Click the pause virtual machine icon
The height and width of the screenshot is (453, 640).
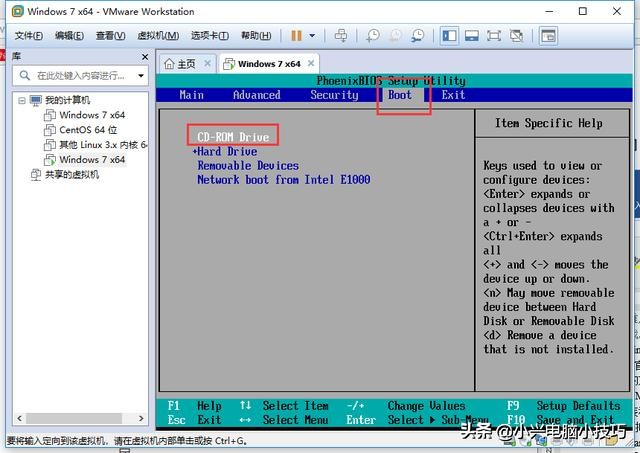click(x=296, y=36)
